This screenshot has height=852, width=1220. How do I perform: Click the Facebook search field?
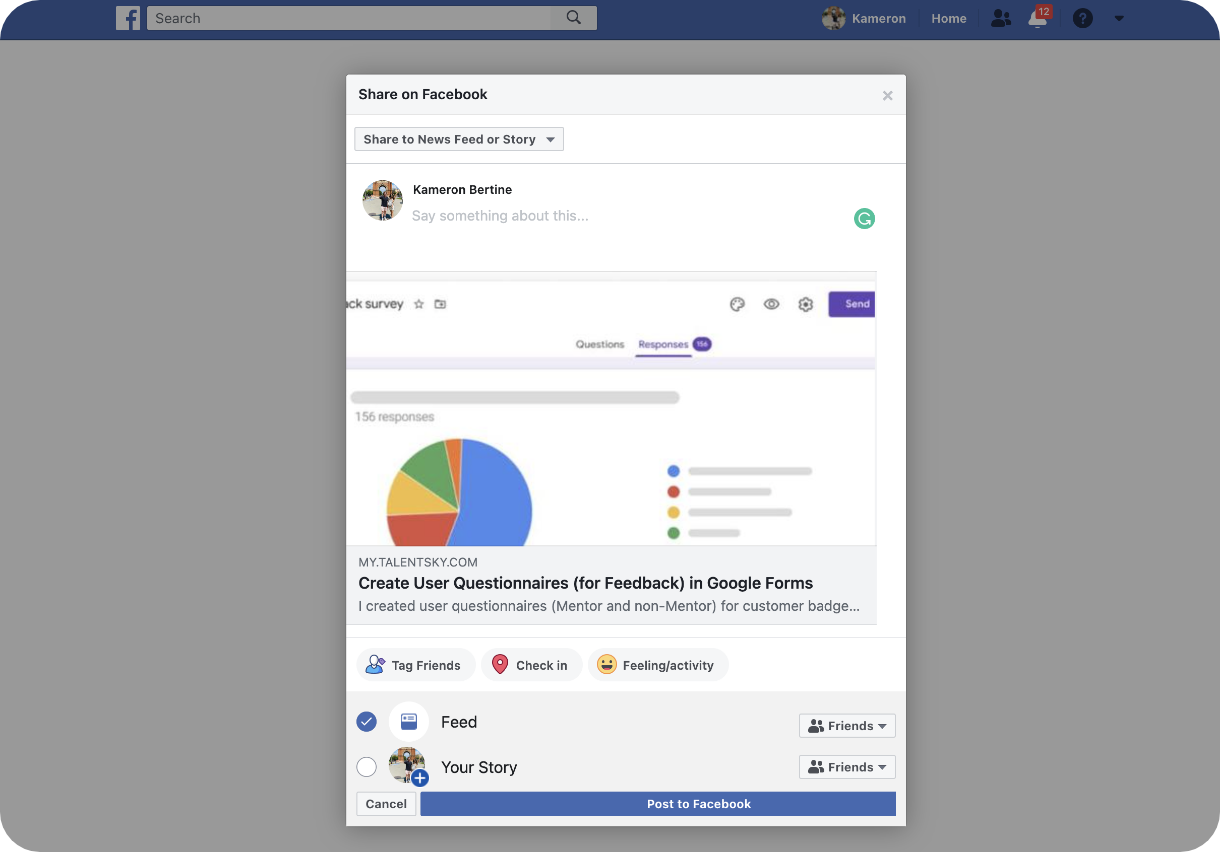pos(349,18)
